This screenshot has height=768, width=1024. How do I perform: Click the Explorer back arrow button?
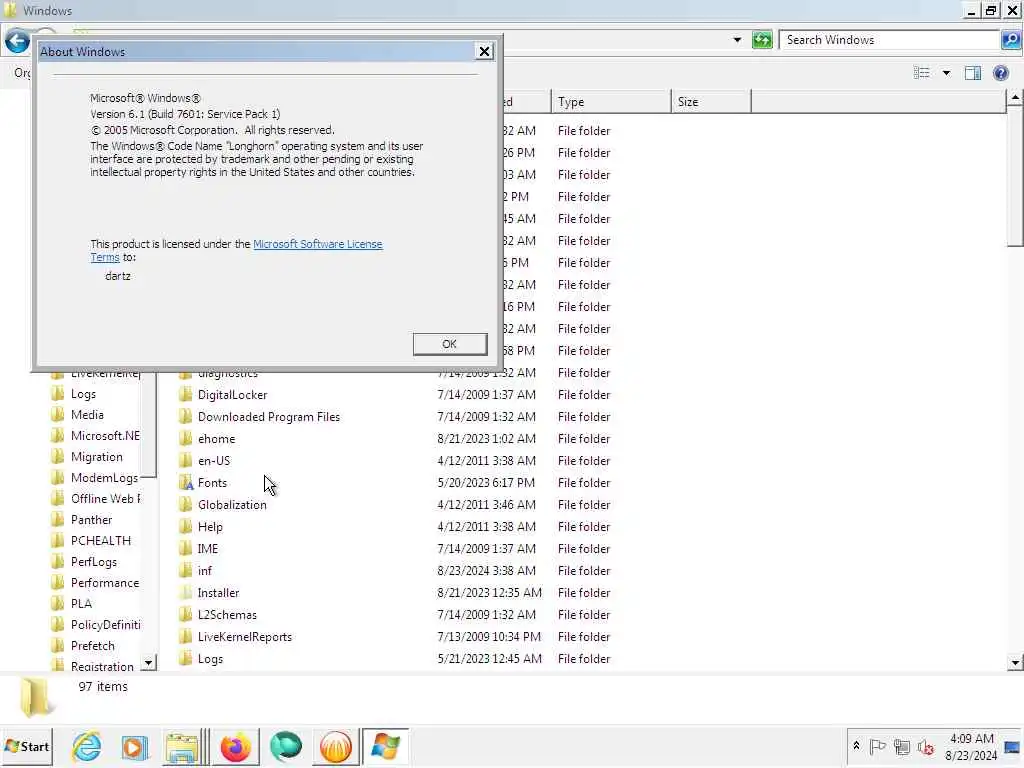click(x=17, y=42)
